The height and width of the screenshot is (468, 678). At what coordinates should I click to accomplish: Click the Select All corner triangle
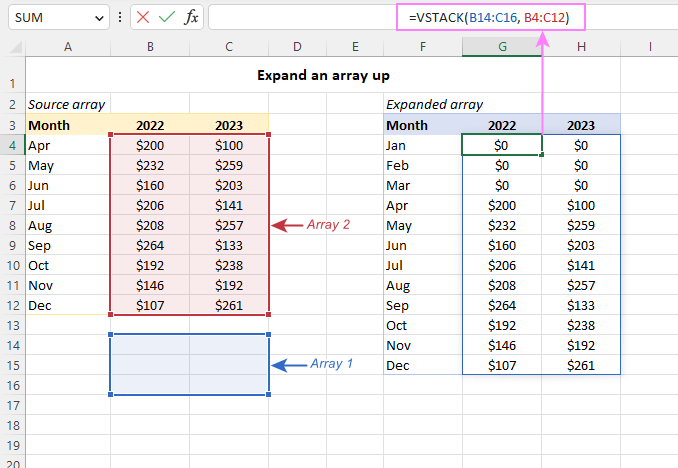click(16, 47)
